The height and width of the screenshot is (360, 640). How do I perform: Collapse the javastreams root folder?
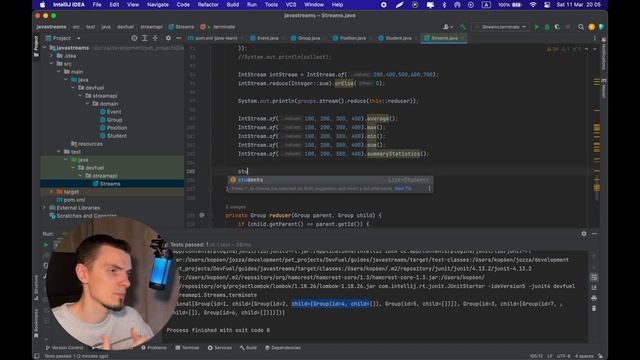pos(44,48)
